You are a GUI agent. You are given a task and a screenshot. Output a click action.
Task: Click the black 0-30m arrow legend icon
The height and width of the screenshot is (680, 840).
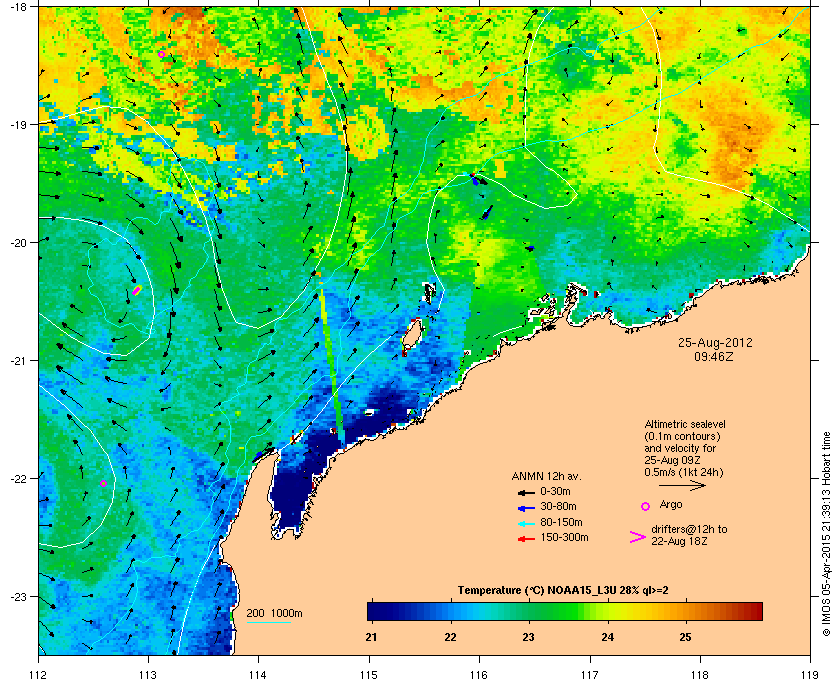[527, 492]
